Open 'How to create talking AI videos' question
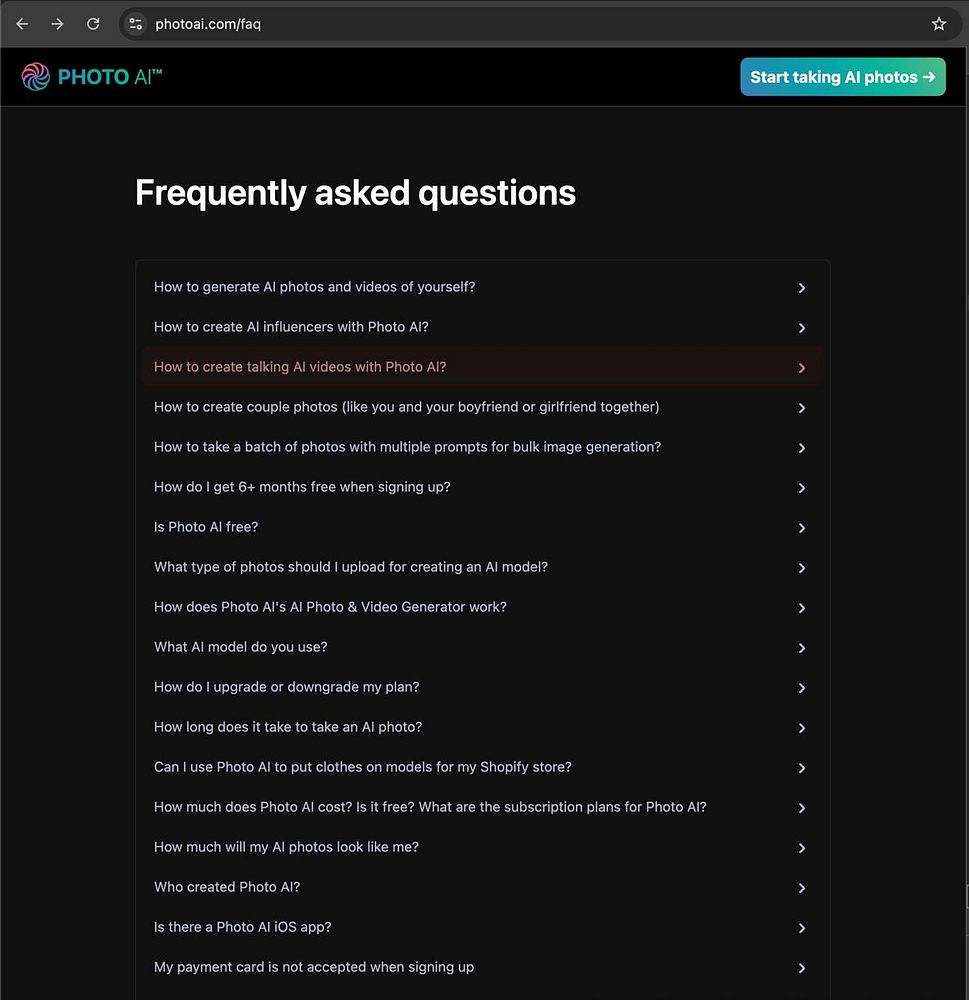 (x=300, y=367)
